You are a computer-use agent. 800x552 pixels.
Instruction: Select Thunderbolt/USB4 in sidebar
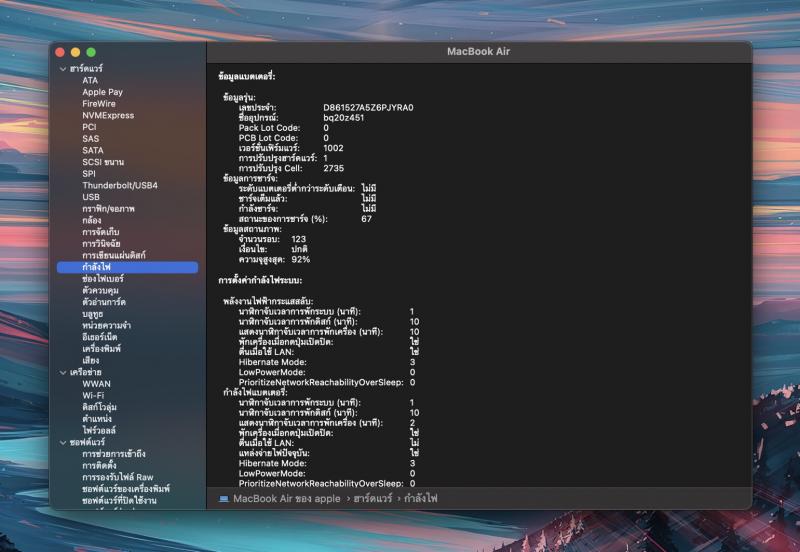(x=120, y=185)
